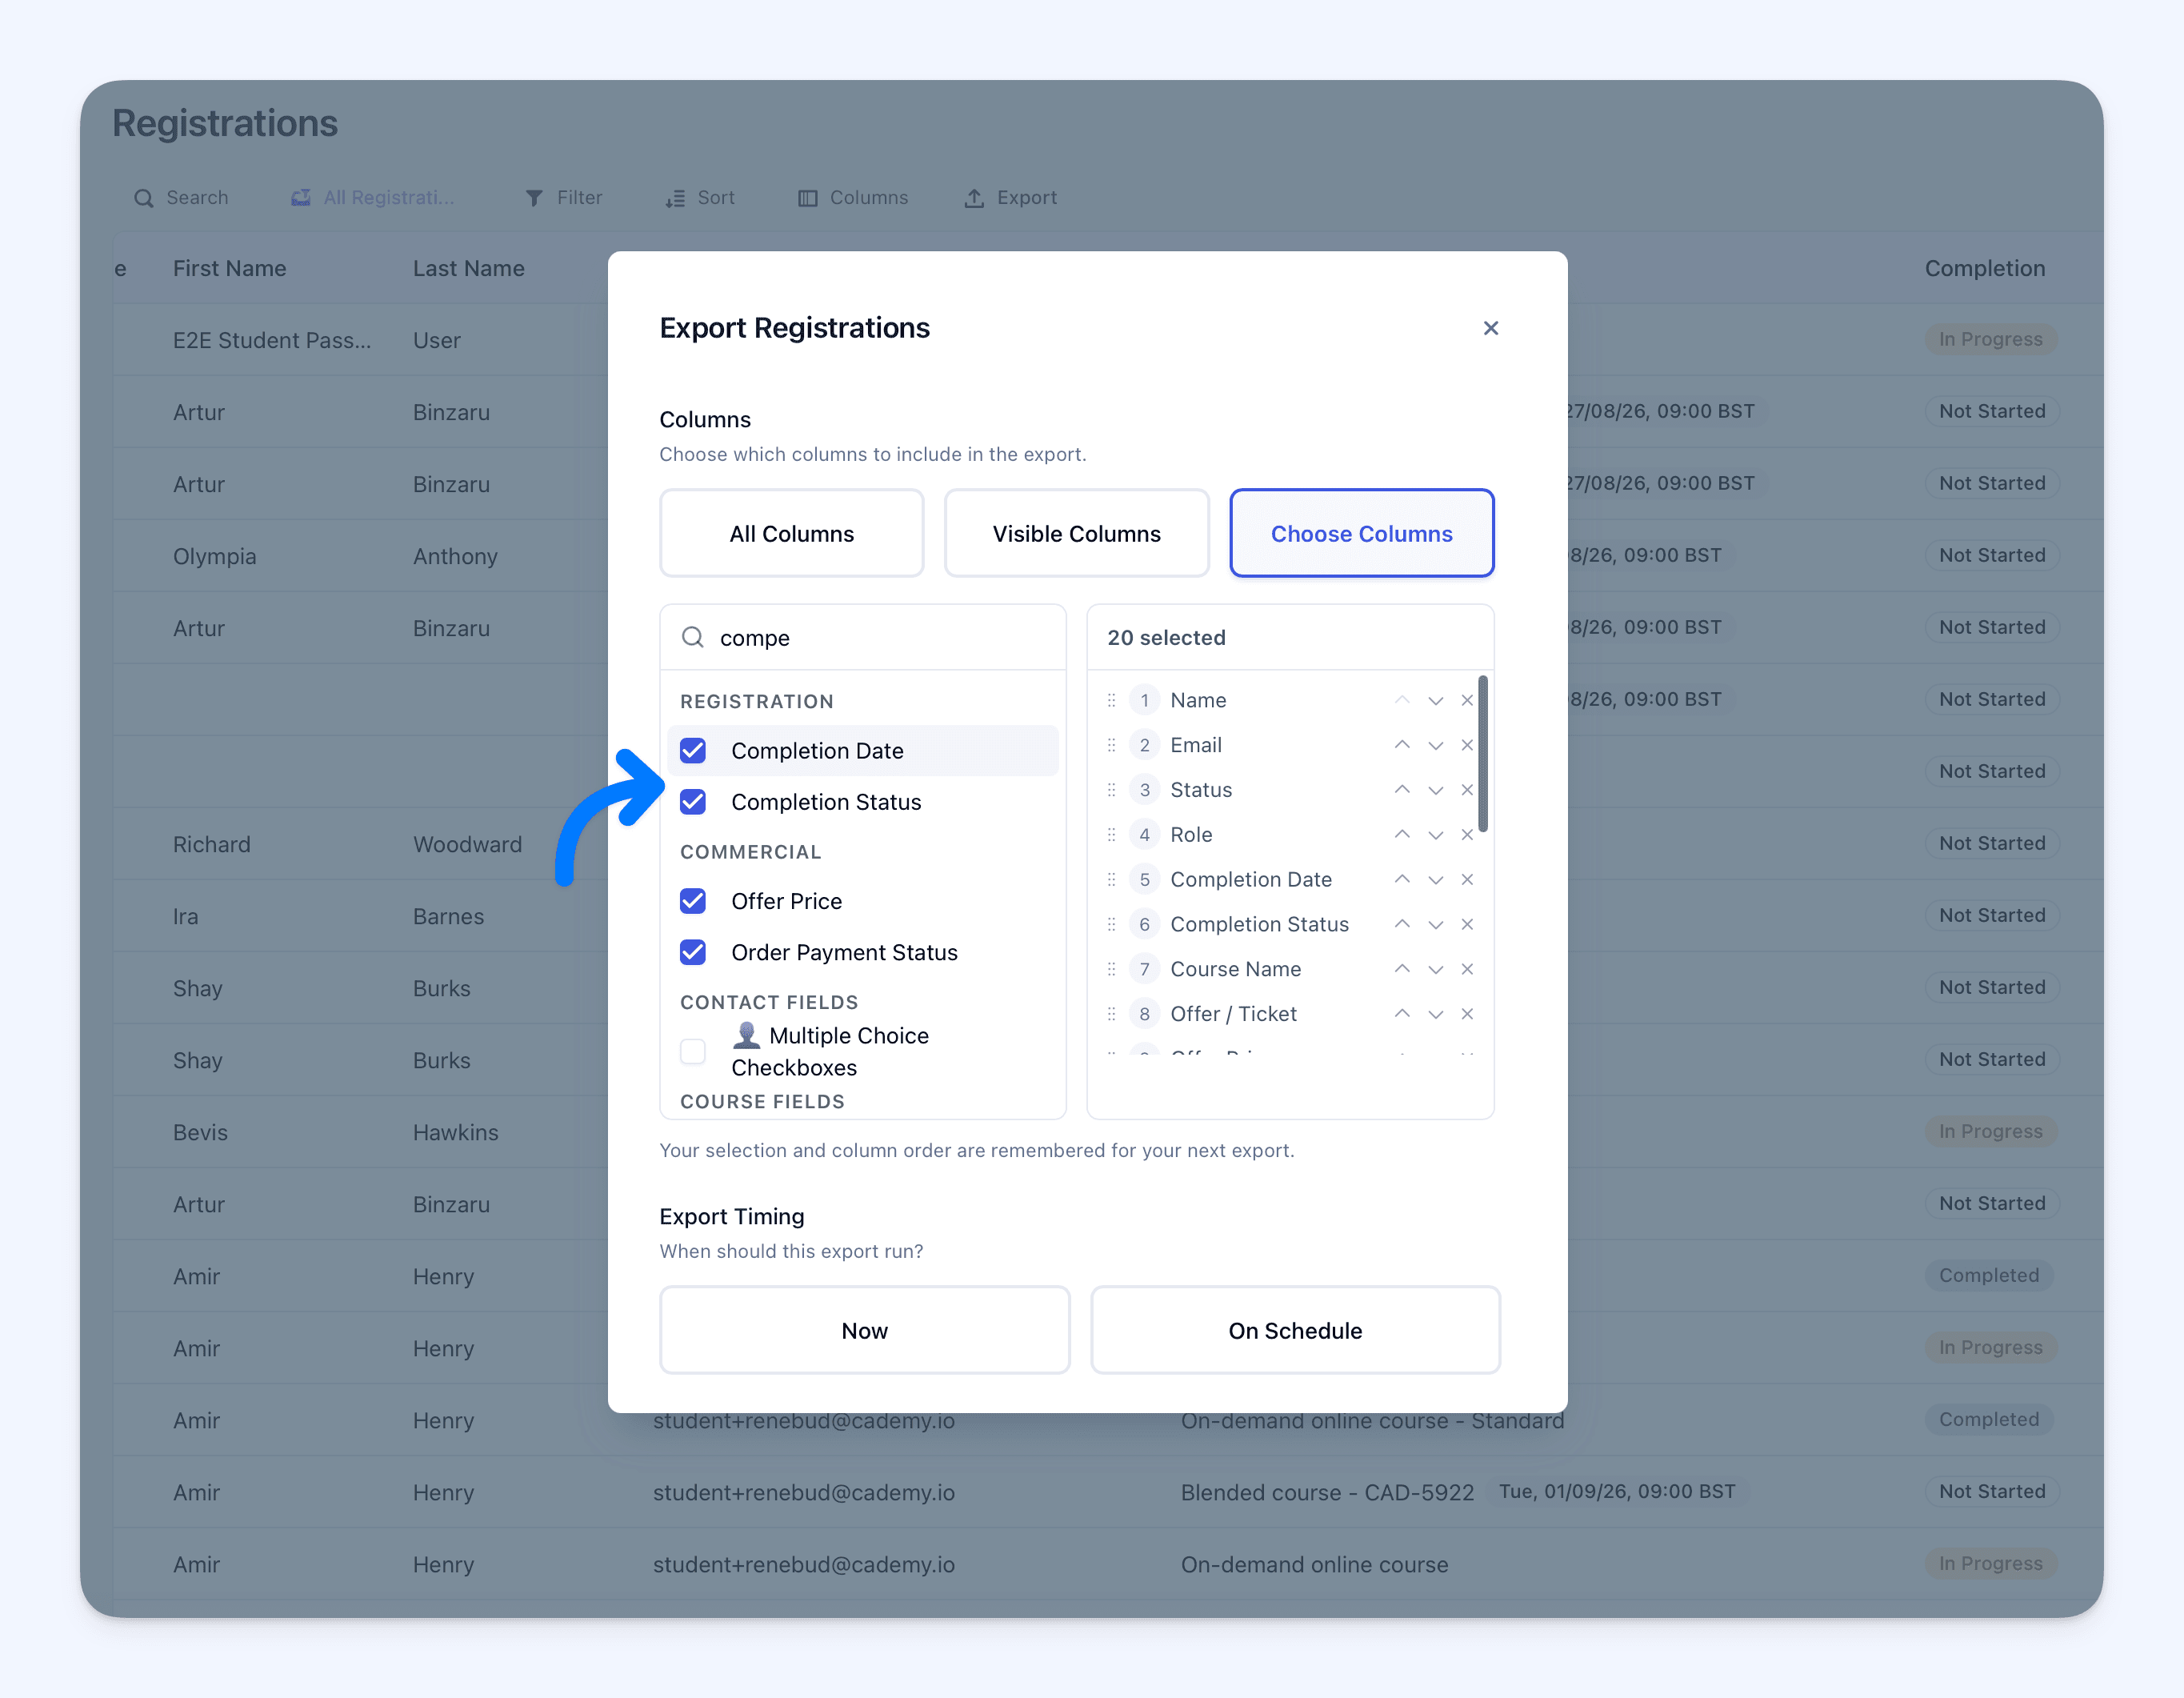Screen dimensions: 2184x1698
Task: Grab the drag handle for Name
Action: point(1111,700)
